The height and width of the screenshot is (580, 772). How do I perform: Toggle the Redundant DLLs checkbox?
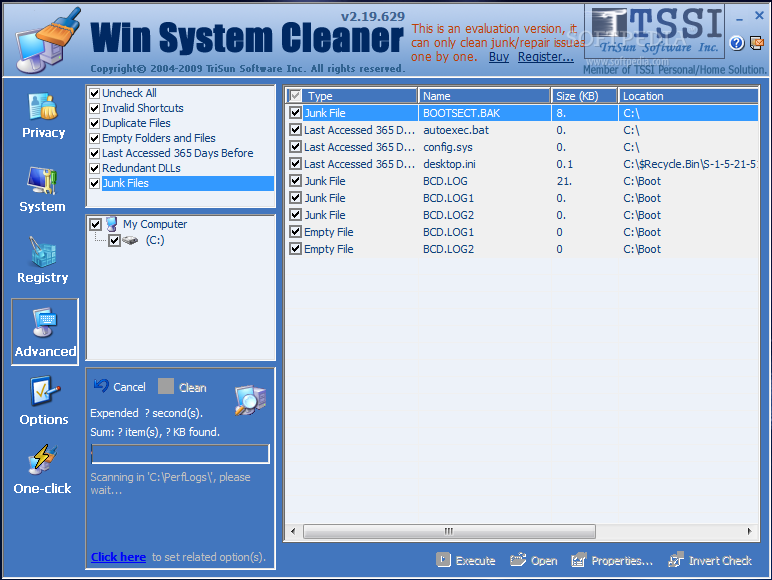[x=95, y=168]
